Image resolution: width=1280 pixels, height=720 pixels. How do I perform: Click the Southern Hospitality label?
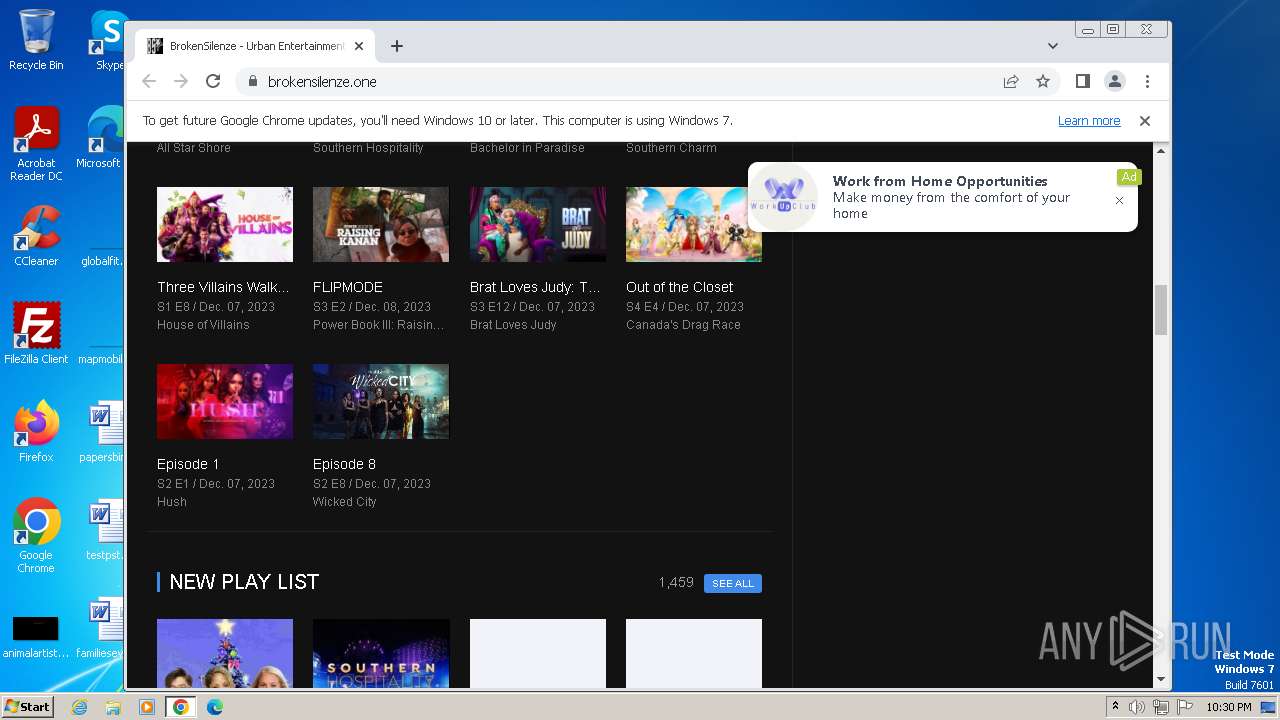click(368, 148)
